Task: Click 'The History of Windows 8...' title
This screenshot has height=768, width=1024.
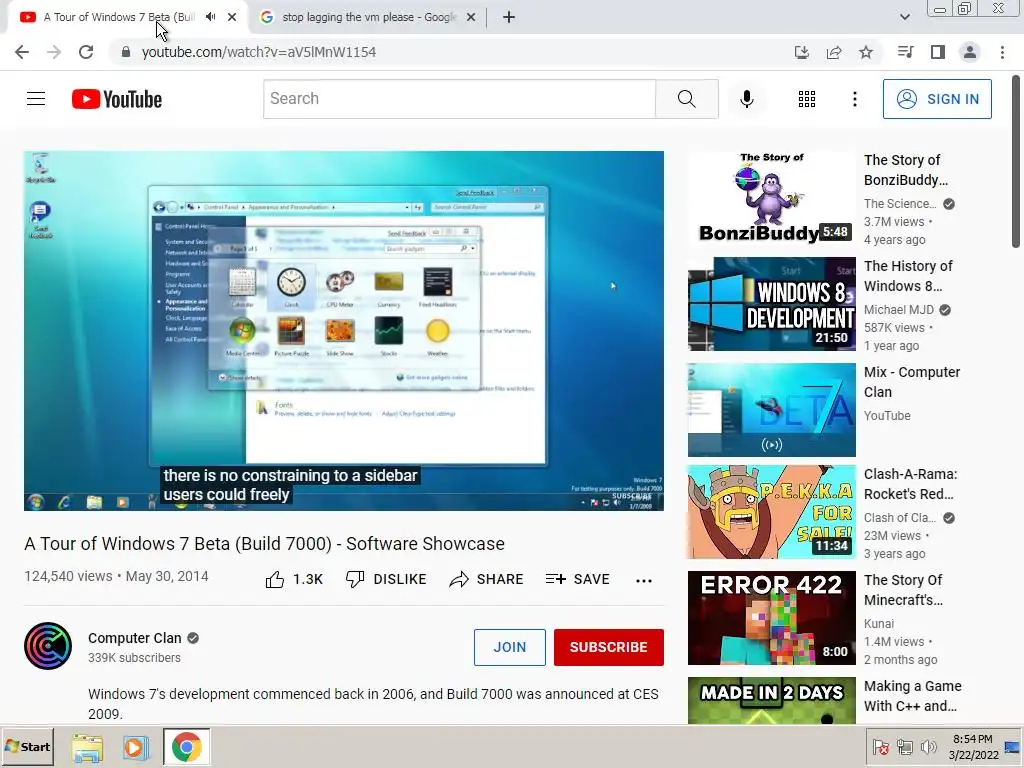Action: [908, 276]
